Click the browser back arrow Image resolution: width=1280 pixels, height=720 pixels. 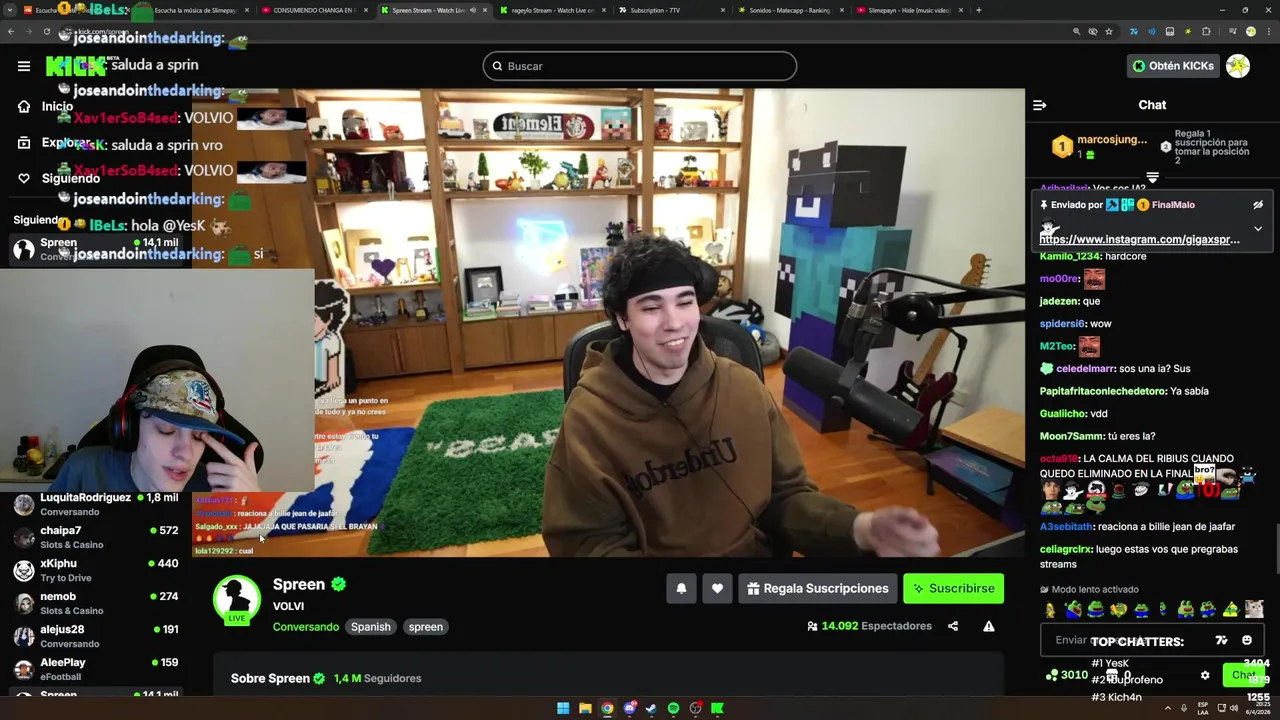[x=11, y=31]
